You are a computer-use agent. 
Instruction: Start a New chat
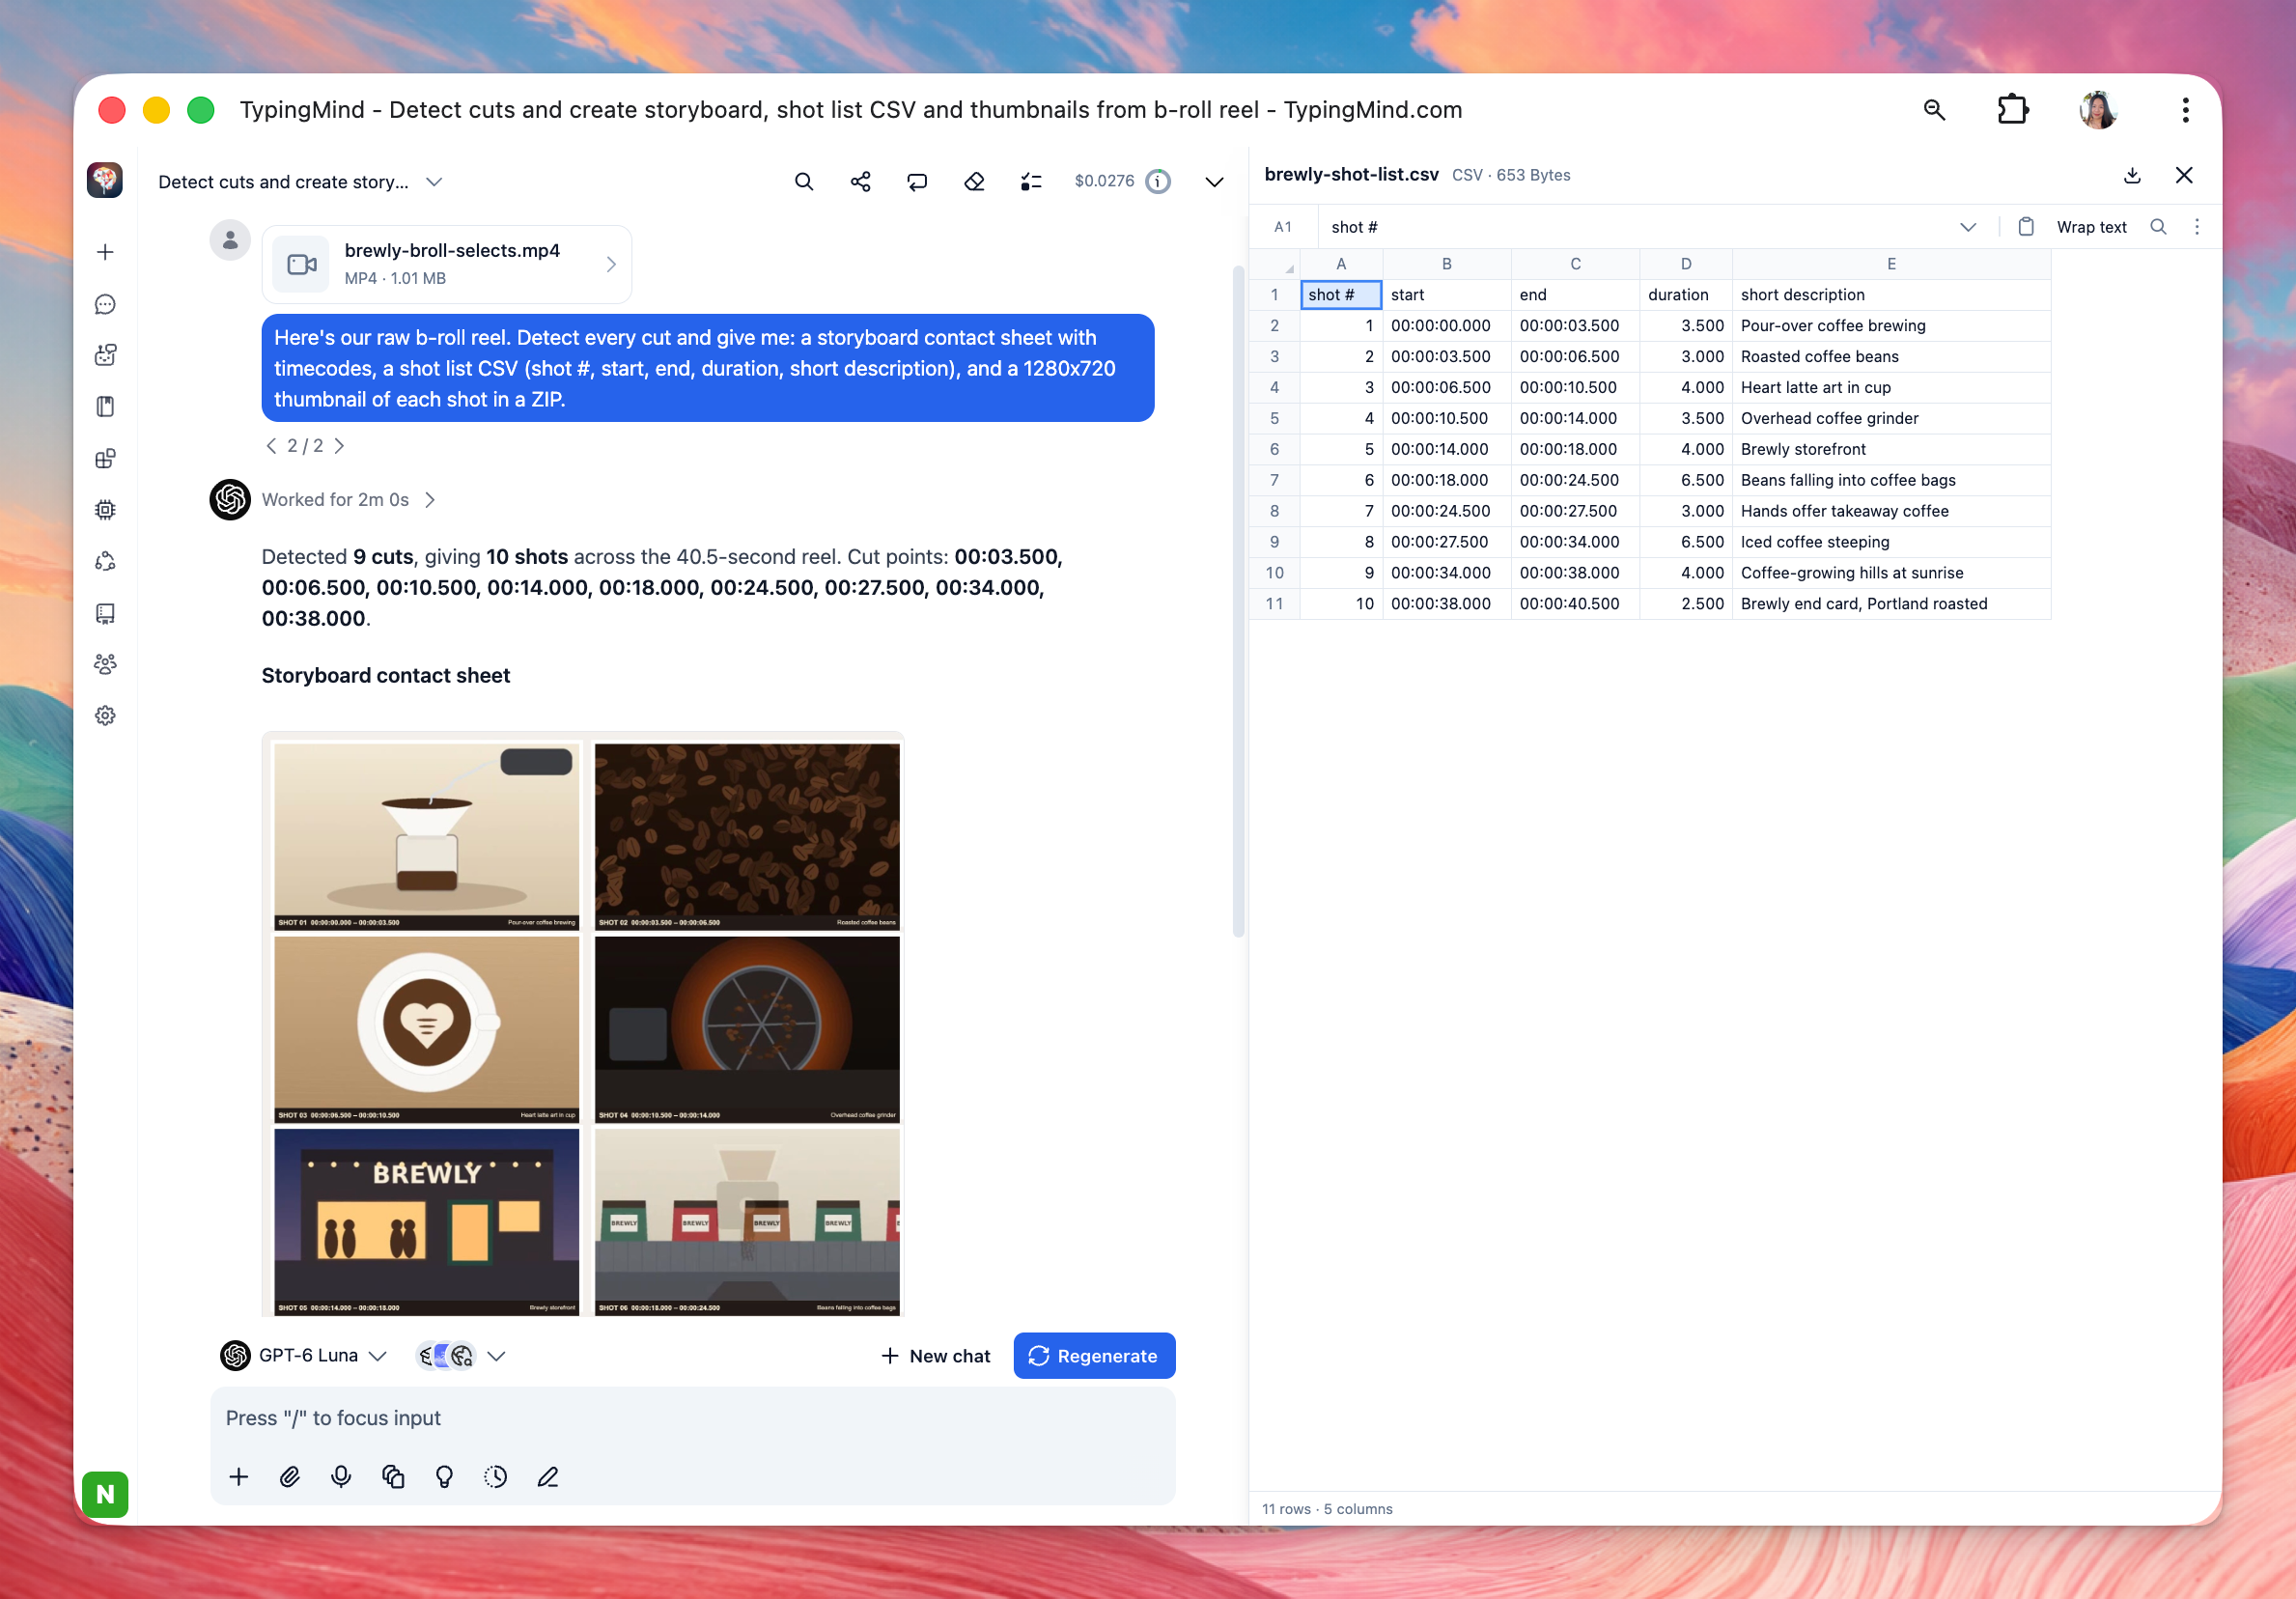[935, 1355]
